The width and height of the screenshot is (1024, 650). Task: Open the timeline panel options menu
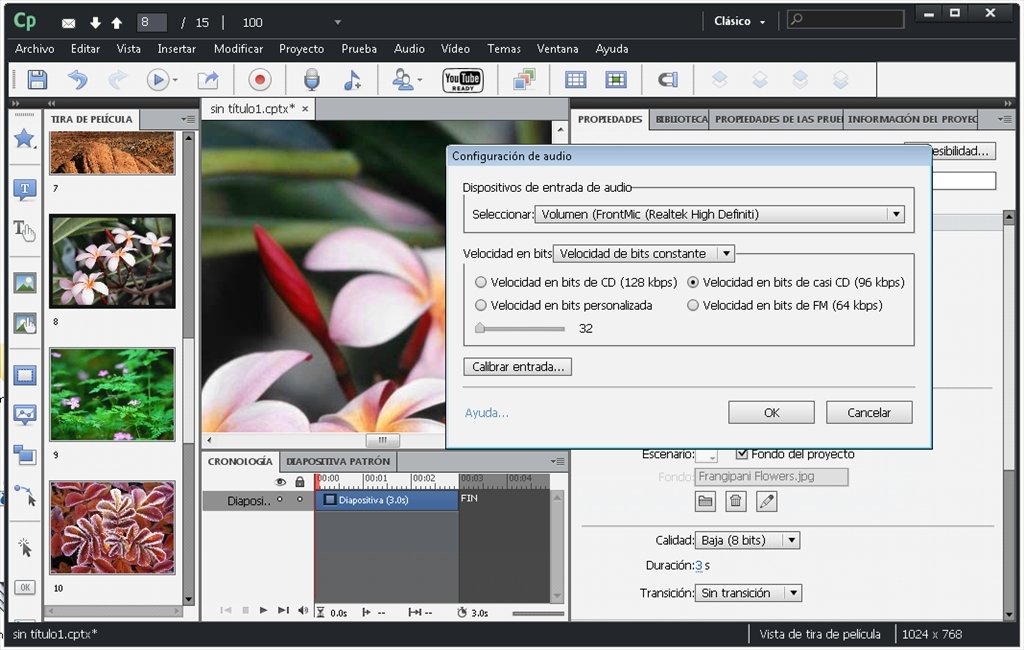557,461
